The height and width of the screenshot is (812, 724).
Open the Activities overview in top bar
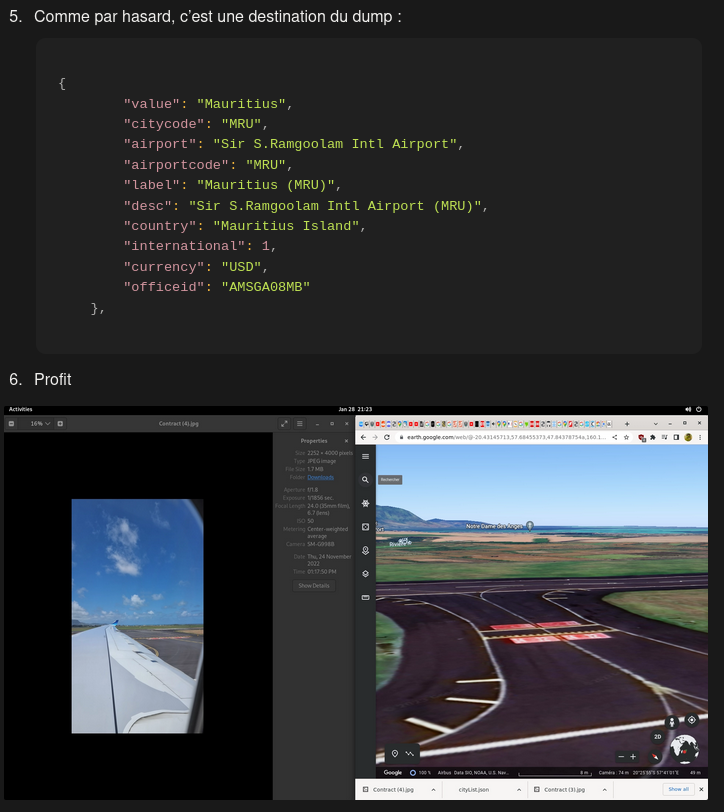(x=20, y=409)
